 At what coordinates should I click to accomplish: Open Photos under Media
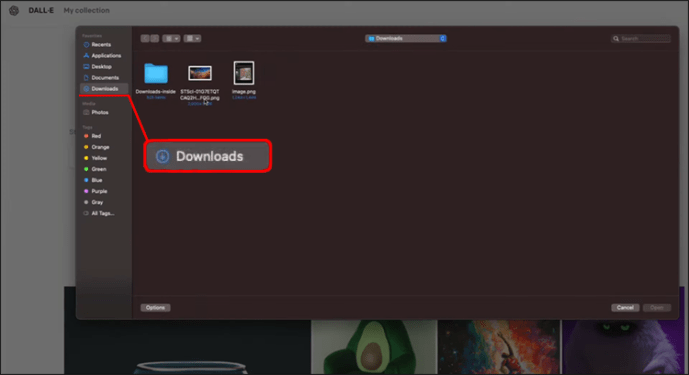[96, 112]
